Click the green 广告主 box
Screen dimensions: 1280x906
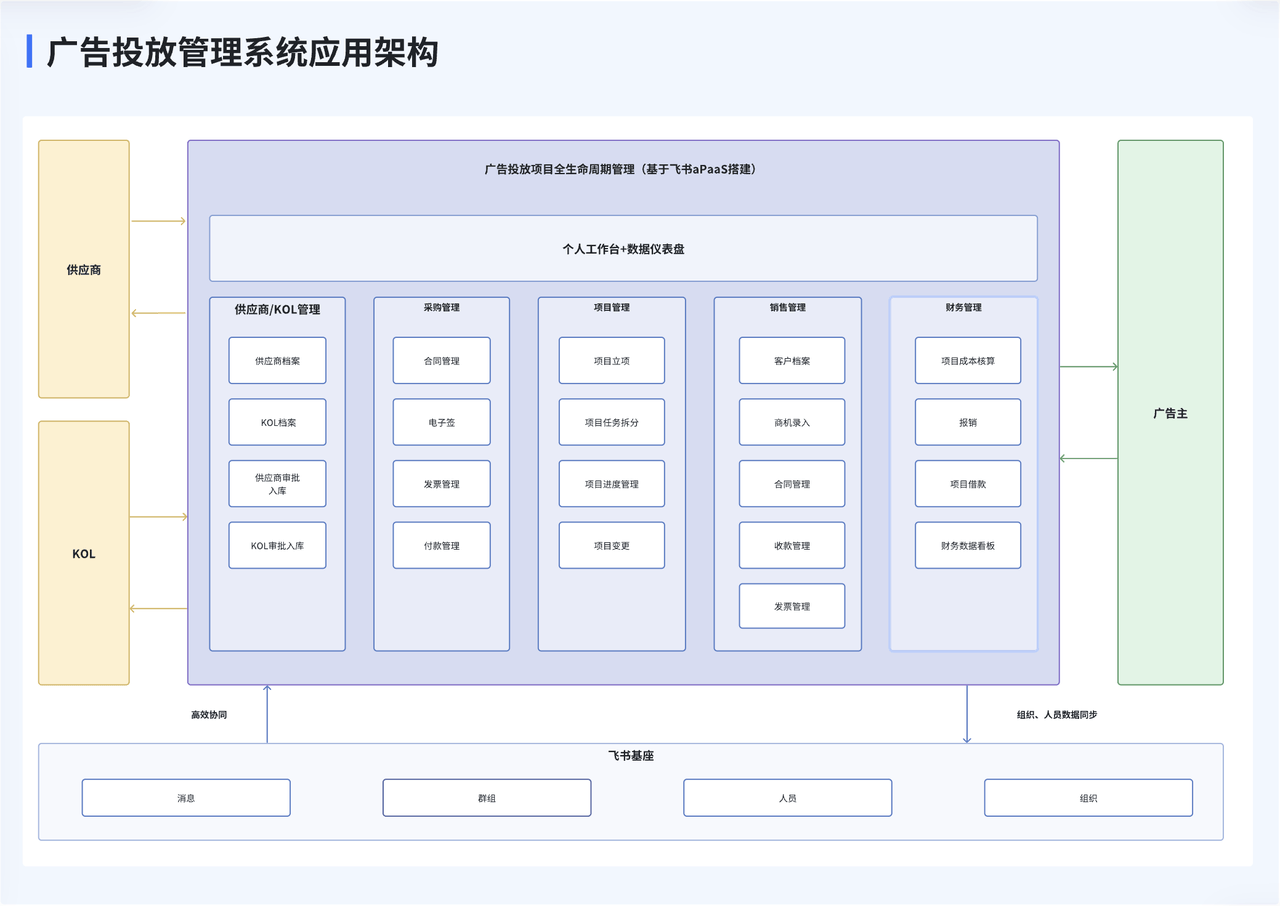[x=1170, y=412]
